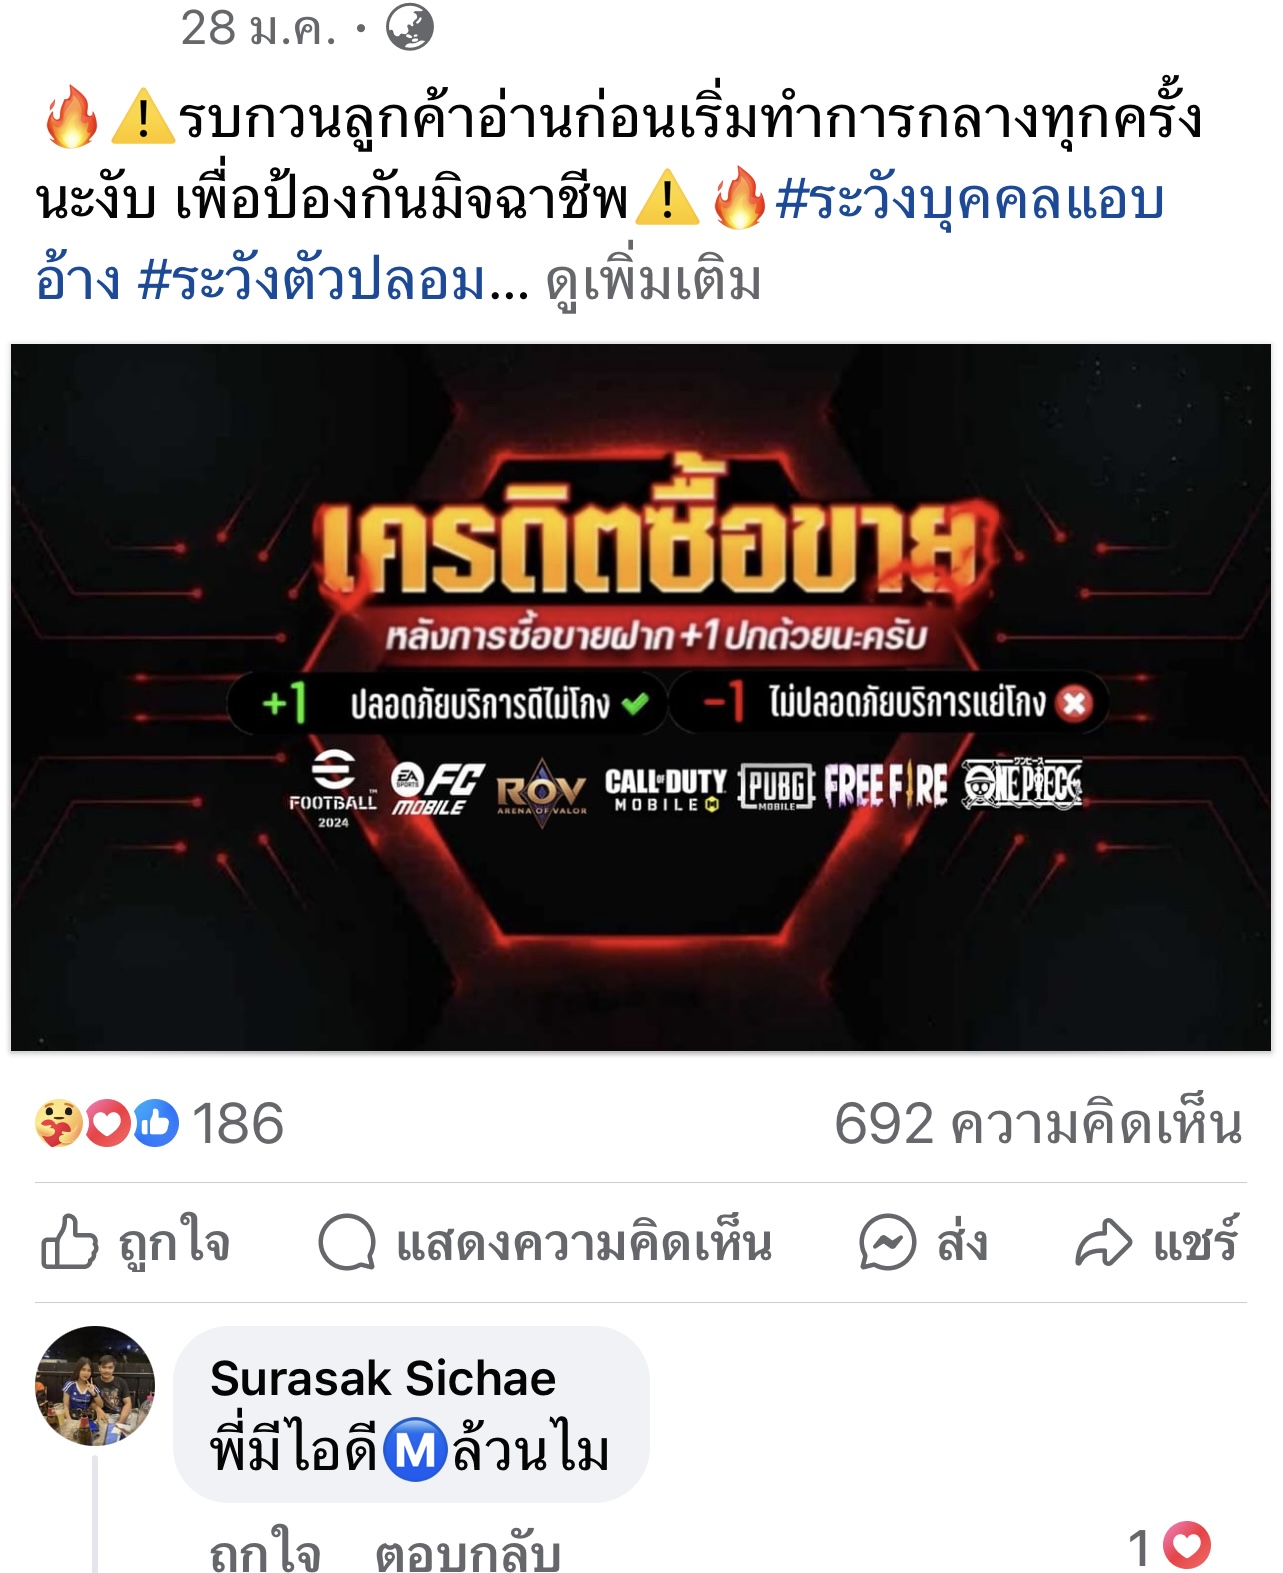Screen dimensions: 1283x1573
Task: Click the แสดงความคิดเห็น comment button label
Action: pyautogui.click(x=584, y=1244)
